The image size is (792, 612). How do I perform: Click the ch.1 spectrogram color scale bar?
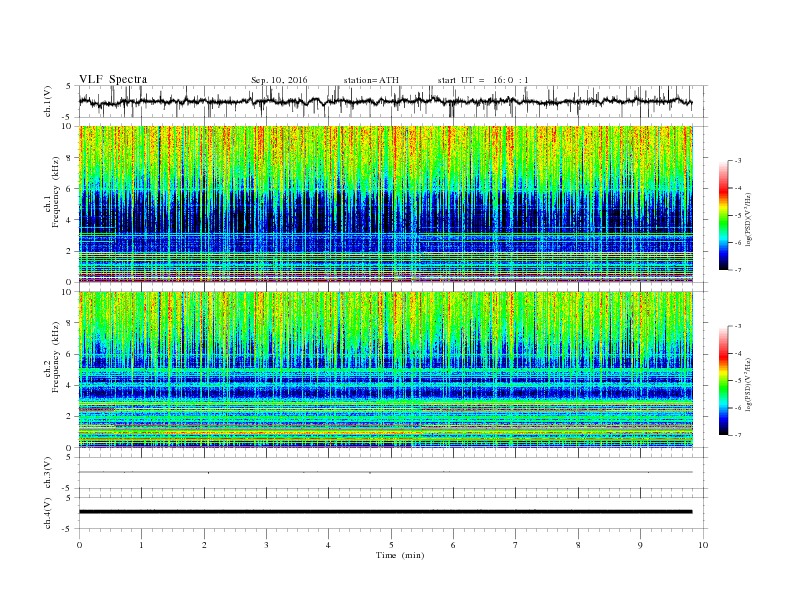[x=724, y=215]
